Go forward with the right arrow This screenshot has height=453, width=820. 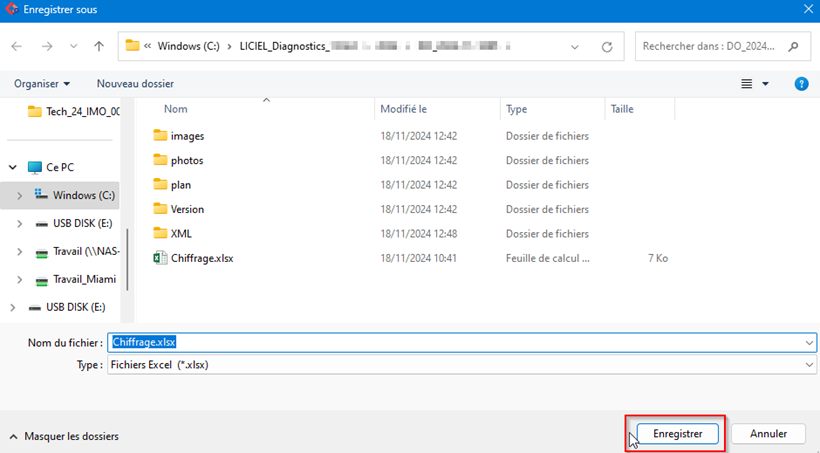(47, 47)
